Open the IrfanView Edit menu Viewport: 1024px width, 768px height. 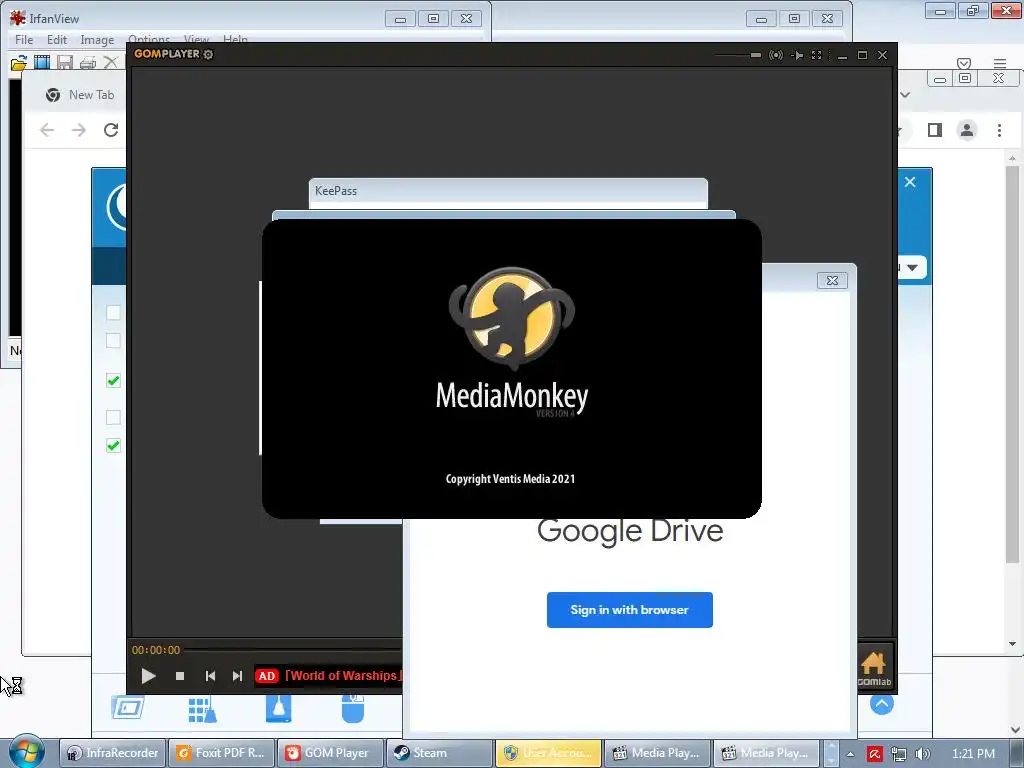57,40
